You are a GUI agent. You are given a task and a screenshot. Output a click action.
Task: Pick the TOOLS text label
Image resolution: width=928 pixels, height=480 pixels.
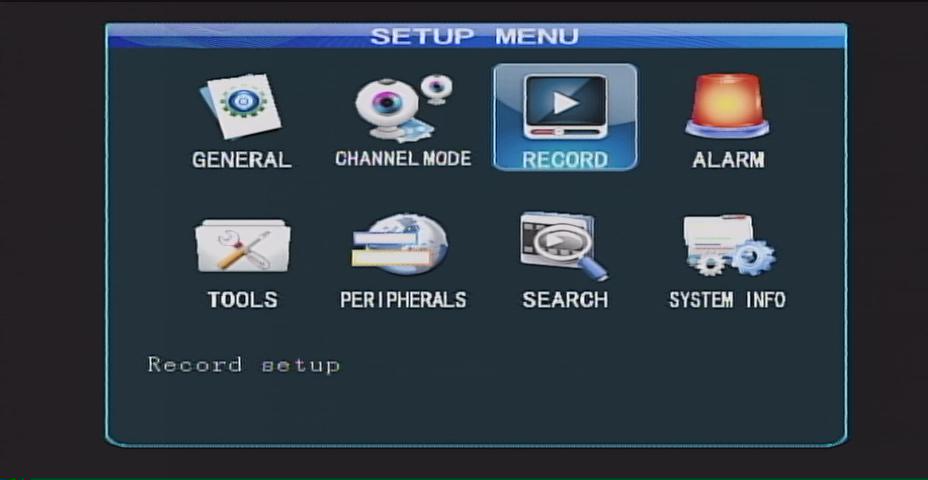coord(242,300)
